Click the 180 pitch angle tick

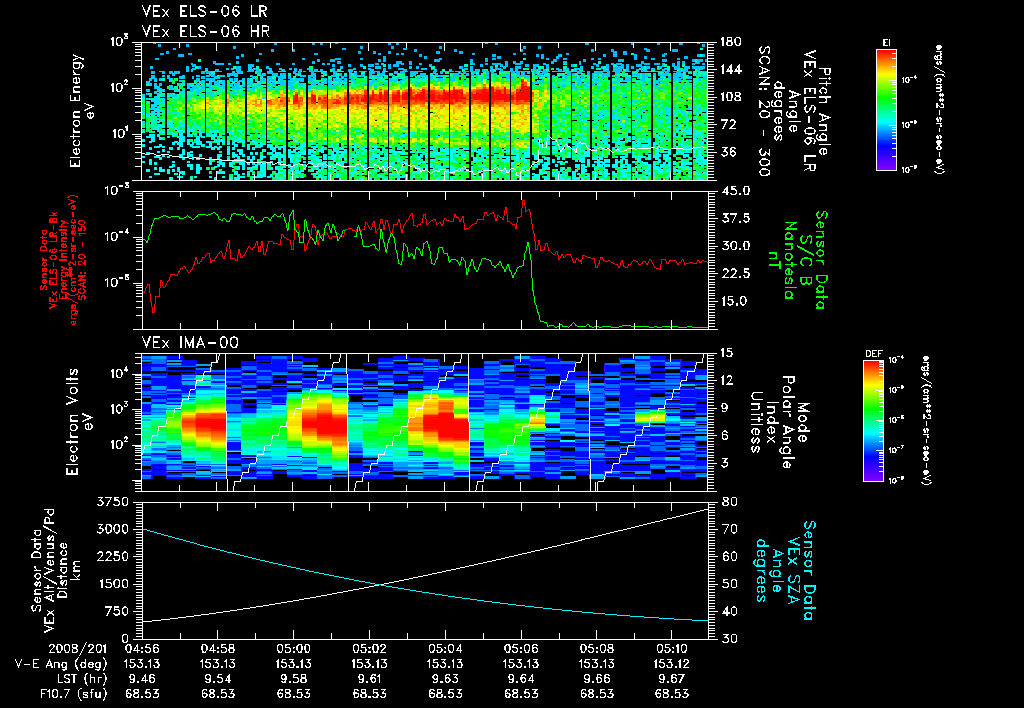pyautogui.click(x=729, y=42)
